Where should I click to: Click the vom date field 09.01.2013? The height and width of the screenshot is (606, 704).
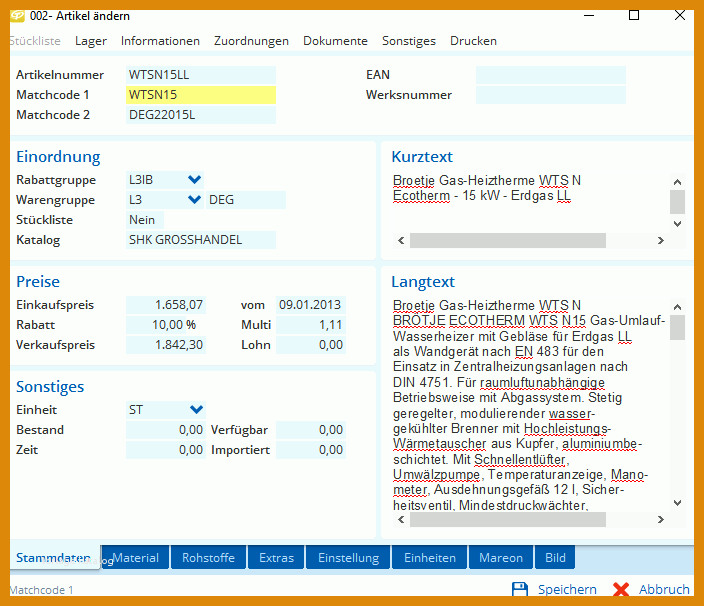tap(311, 305)
